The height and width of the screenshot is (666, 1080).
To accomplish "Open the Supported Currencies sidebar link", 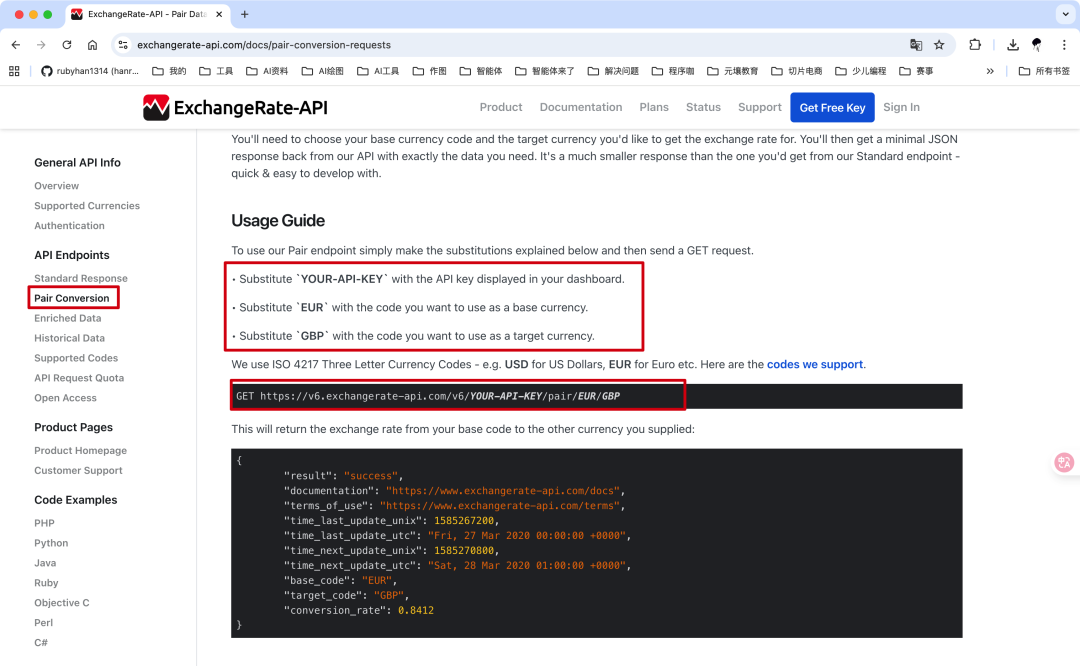I will tap(87, 206).
